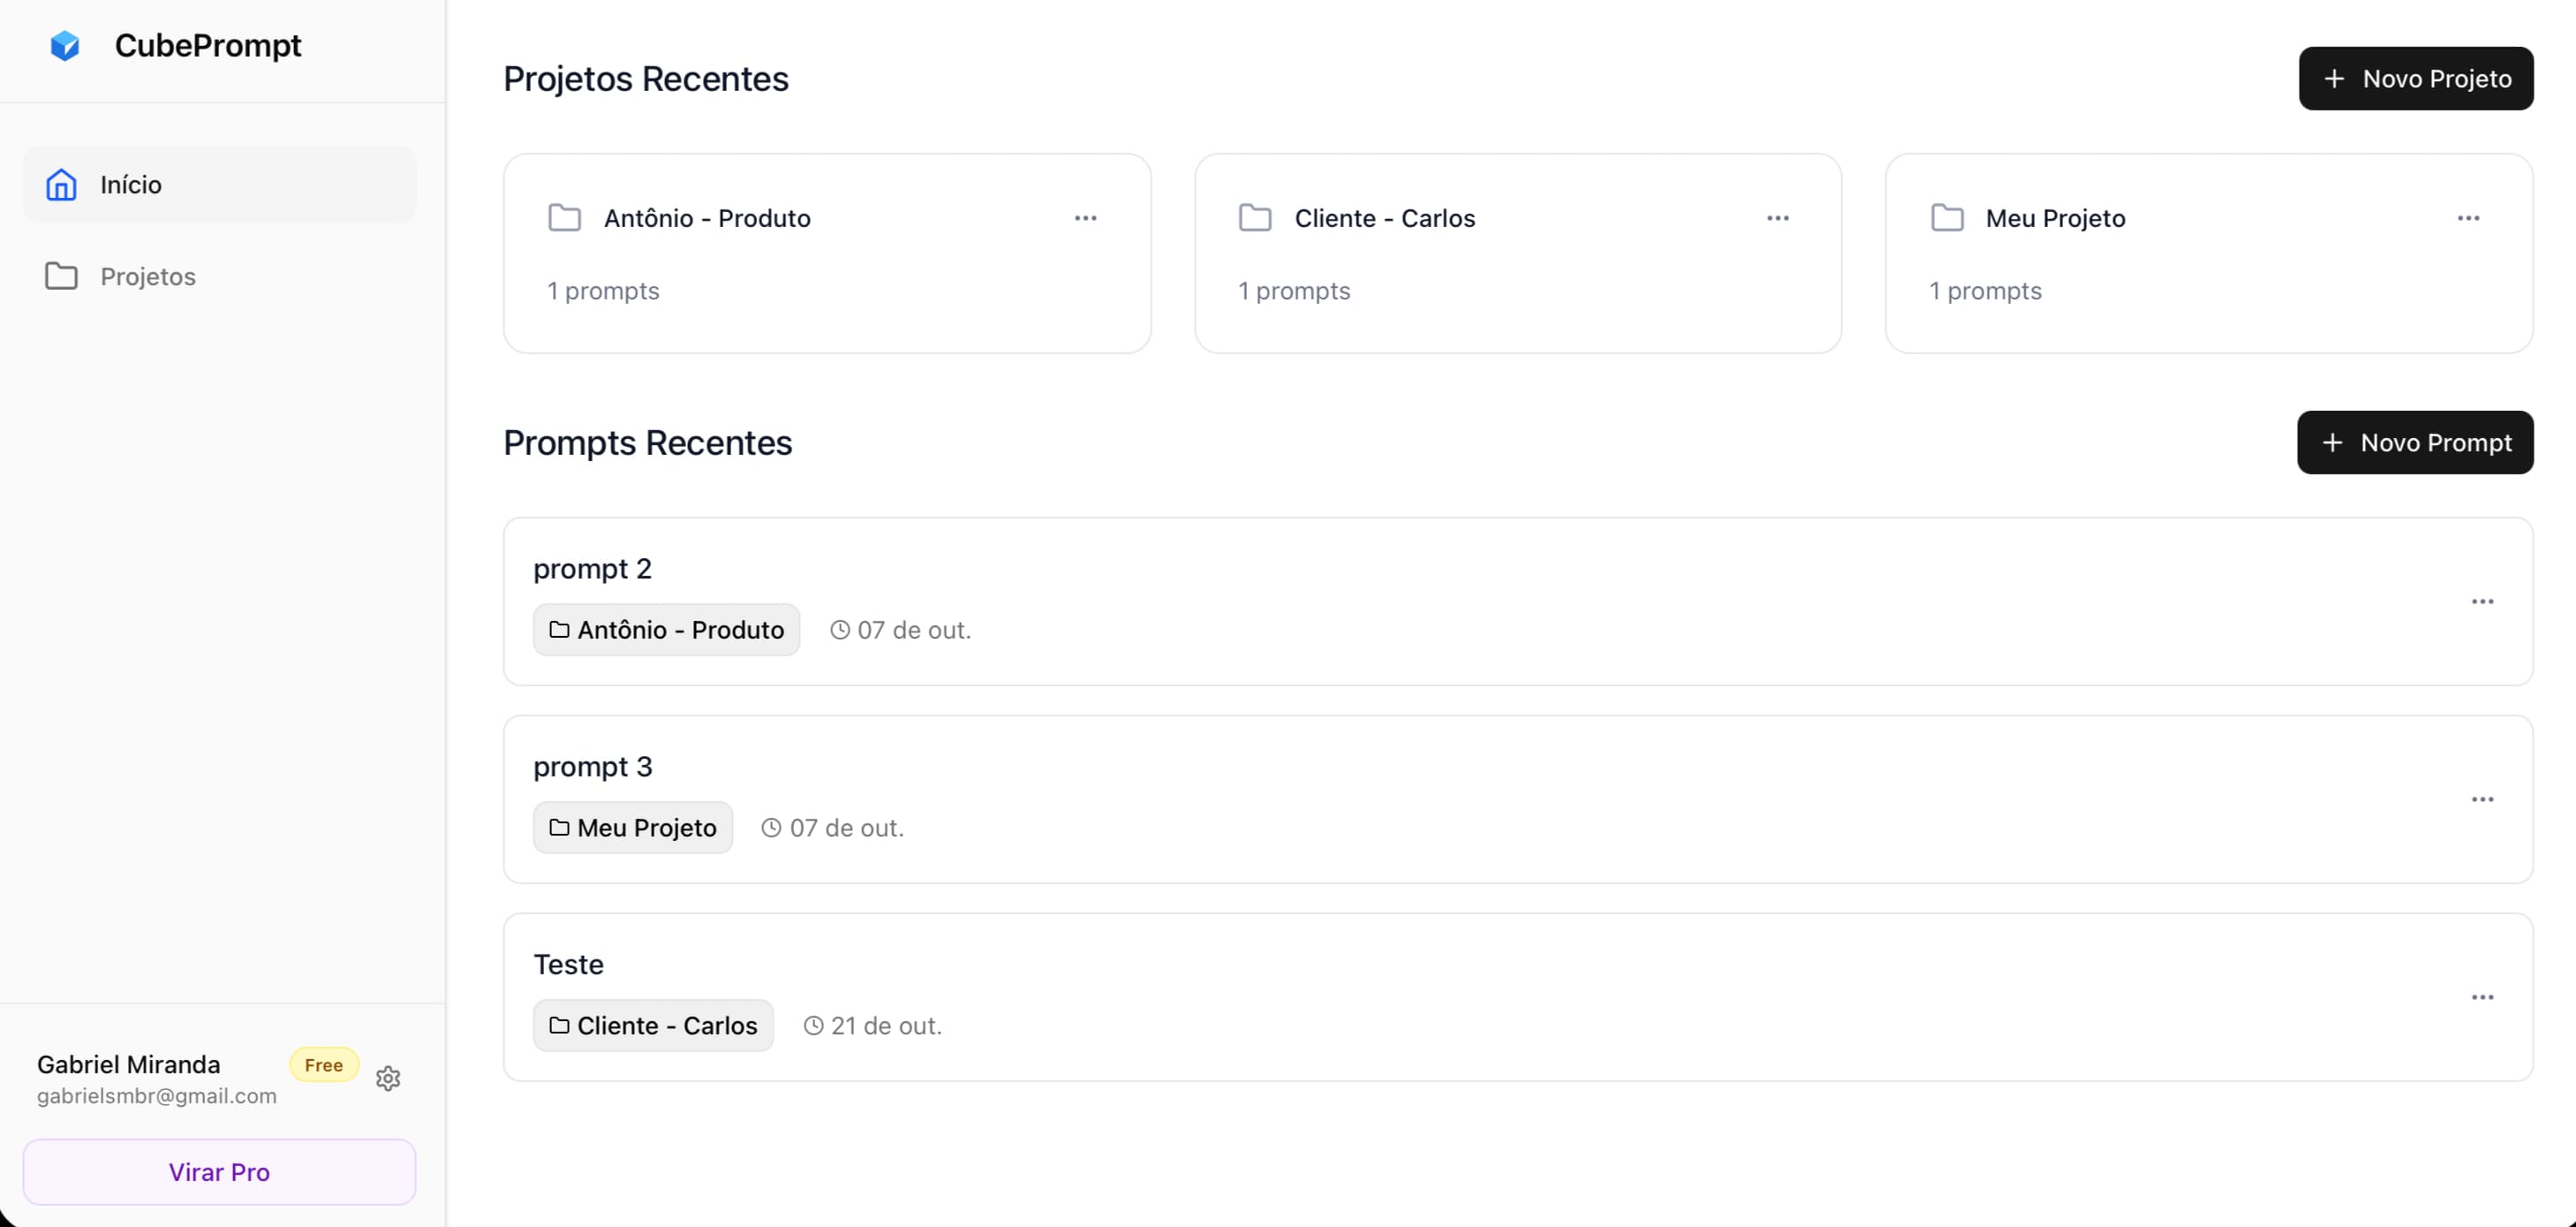Open options menu for Cliente - Carlos project
The height and width of the screenshot is (1227, 2576).
pyautogui.click(x=1777, y=218)
